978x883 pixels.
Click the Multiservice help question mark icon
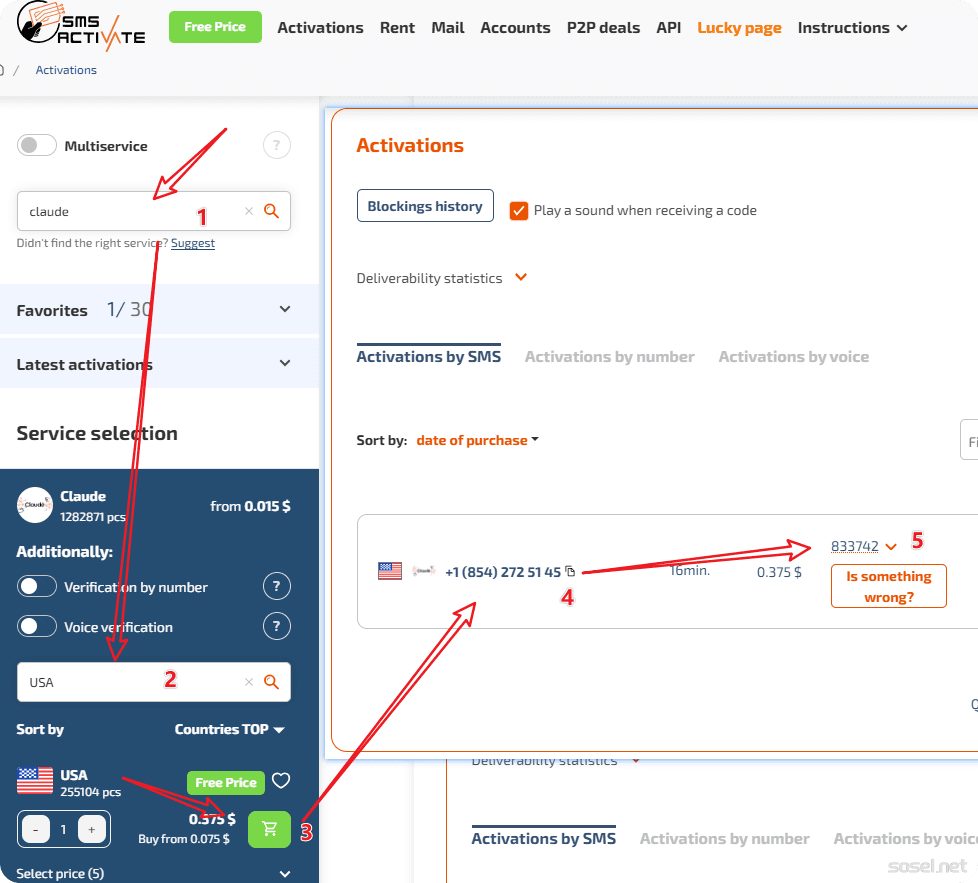pos(277,146)
